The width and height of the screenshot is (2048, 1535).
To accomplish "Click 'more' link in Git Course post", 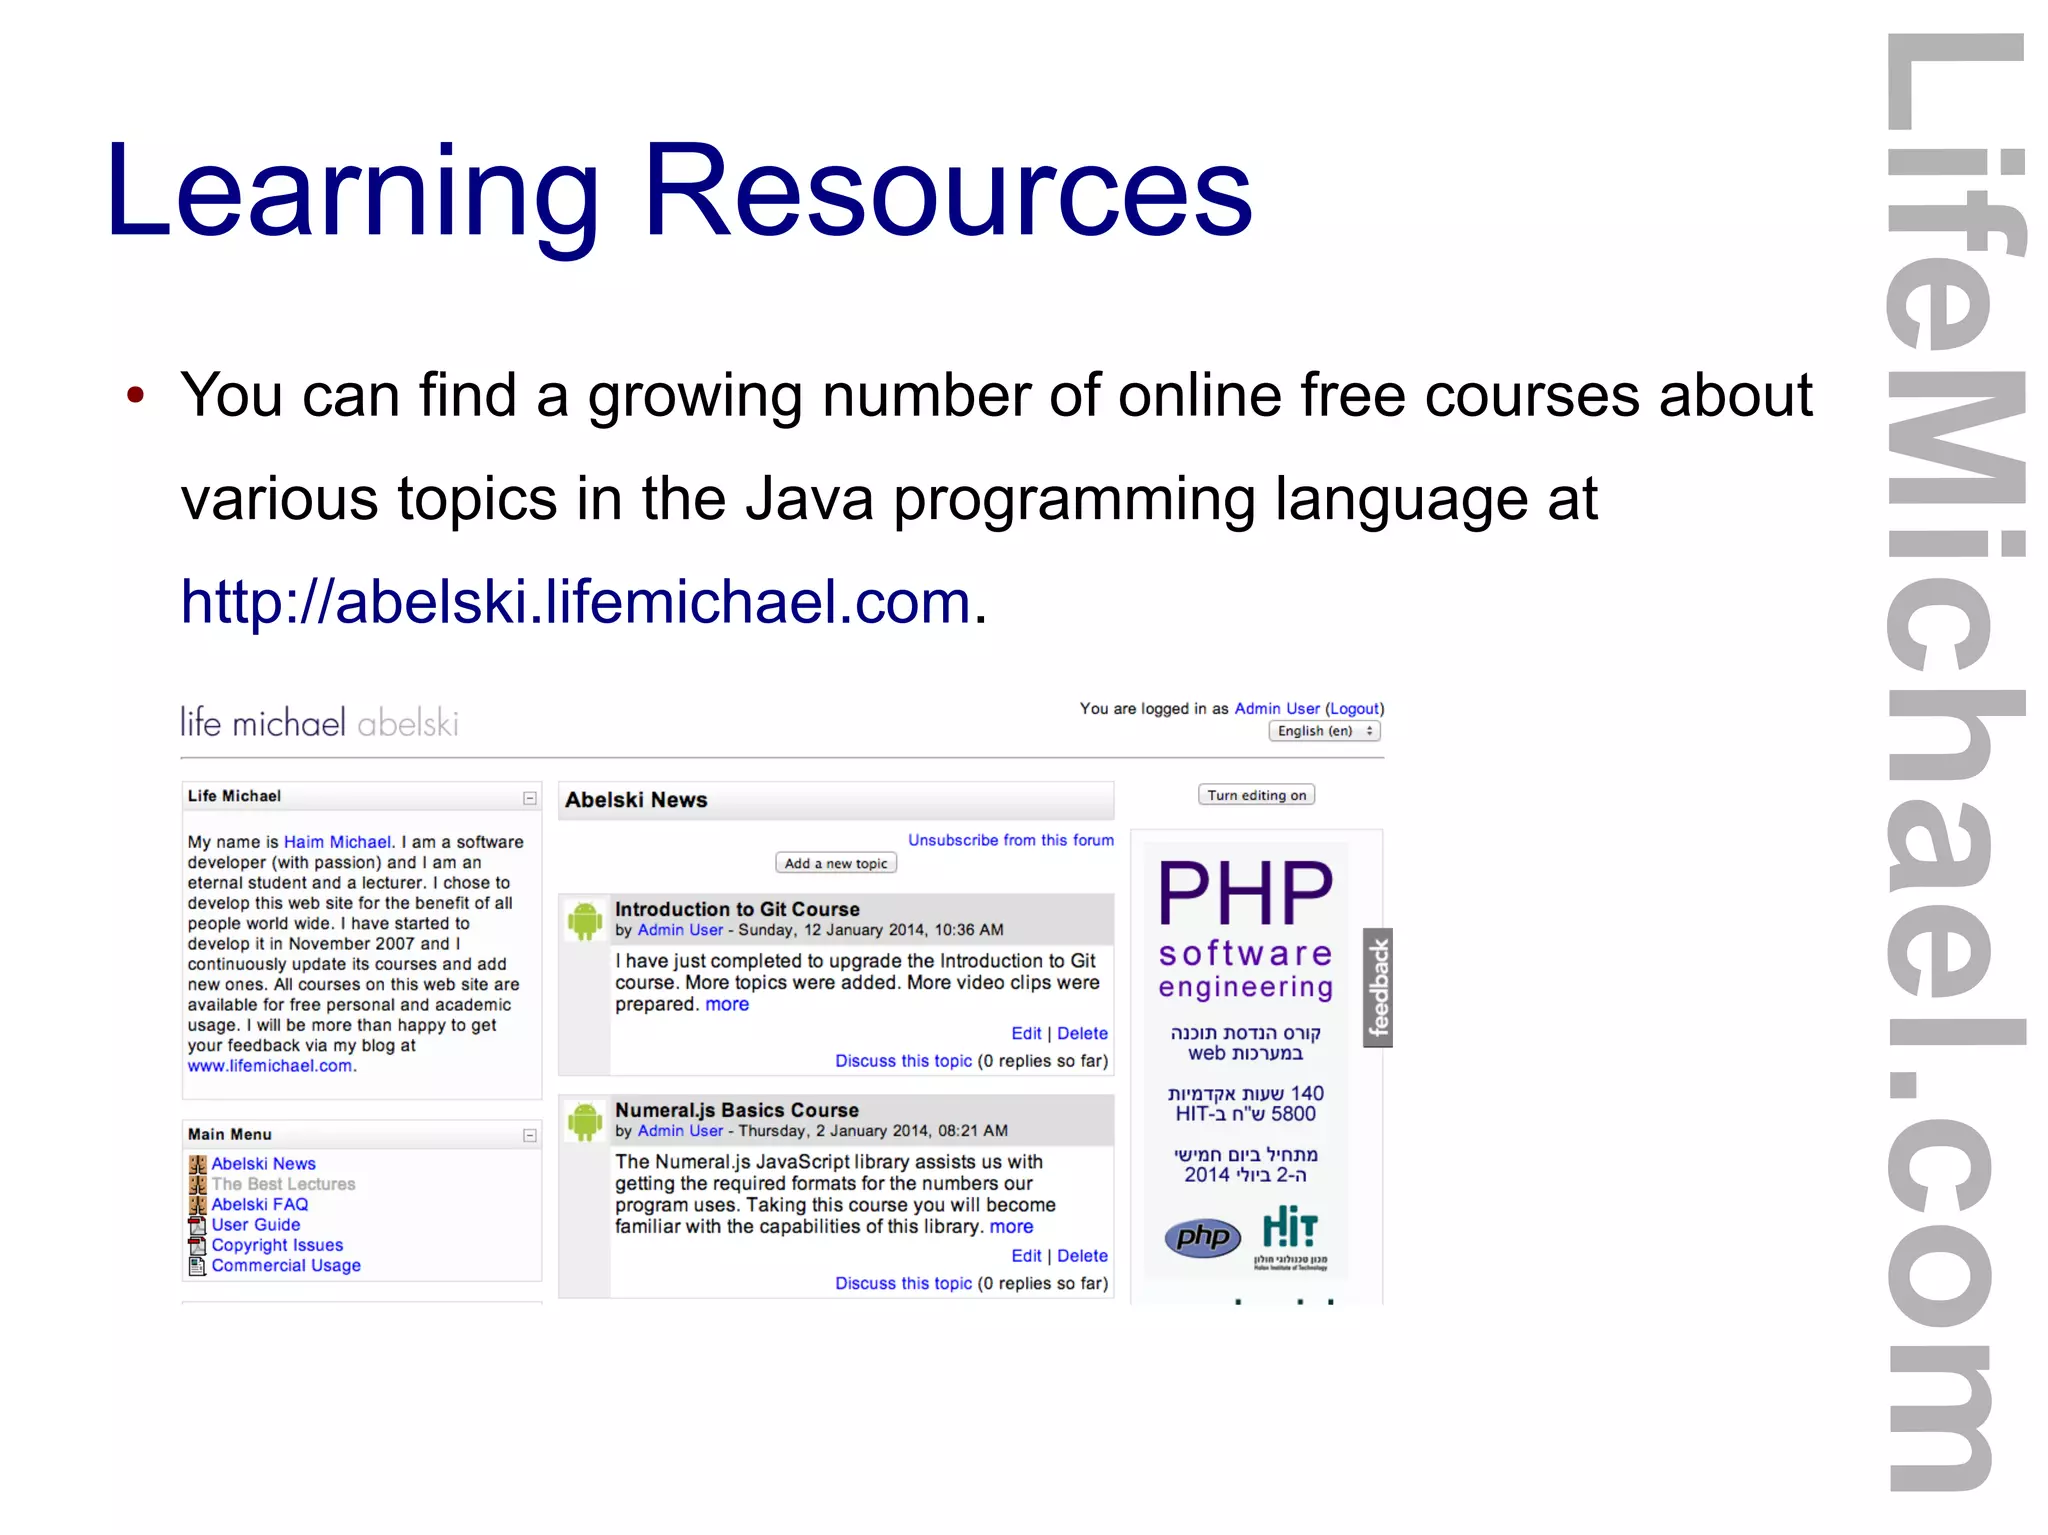I will coord(727,1004).
